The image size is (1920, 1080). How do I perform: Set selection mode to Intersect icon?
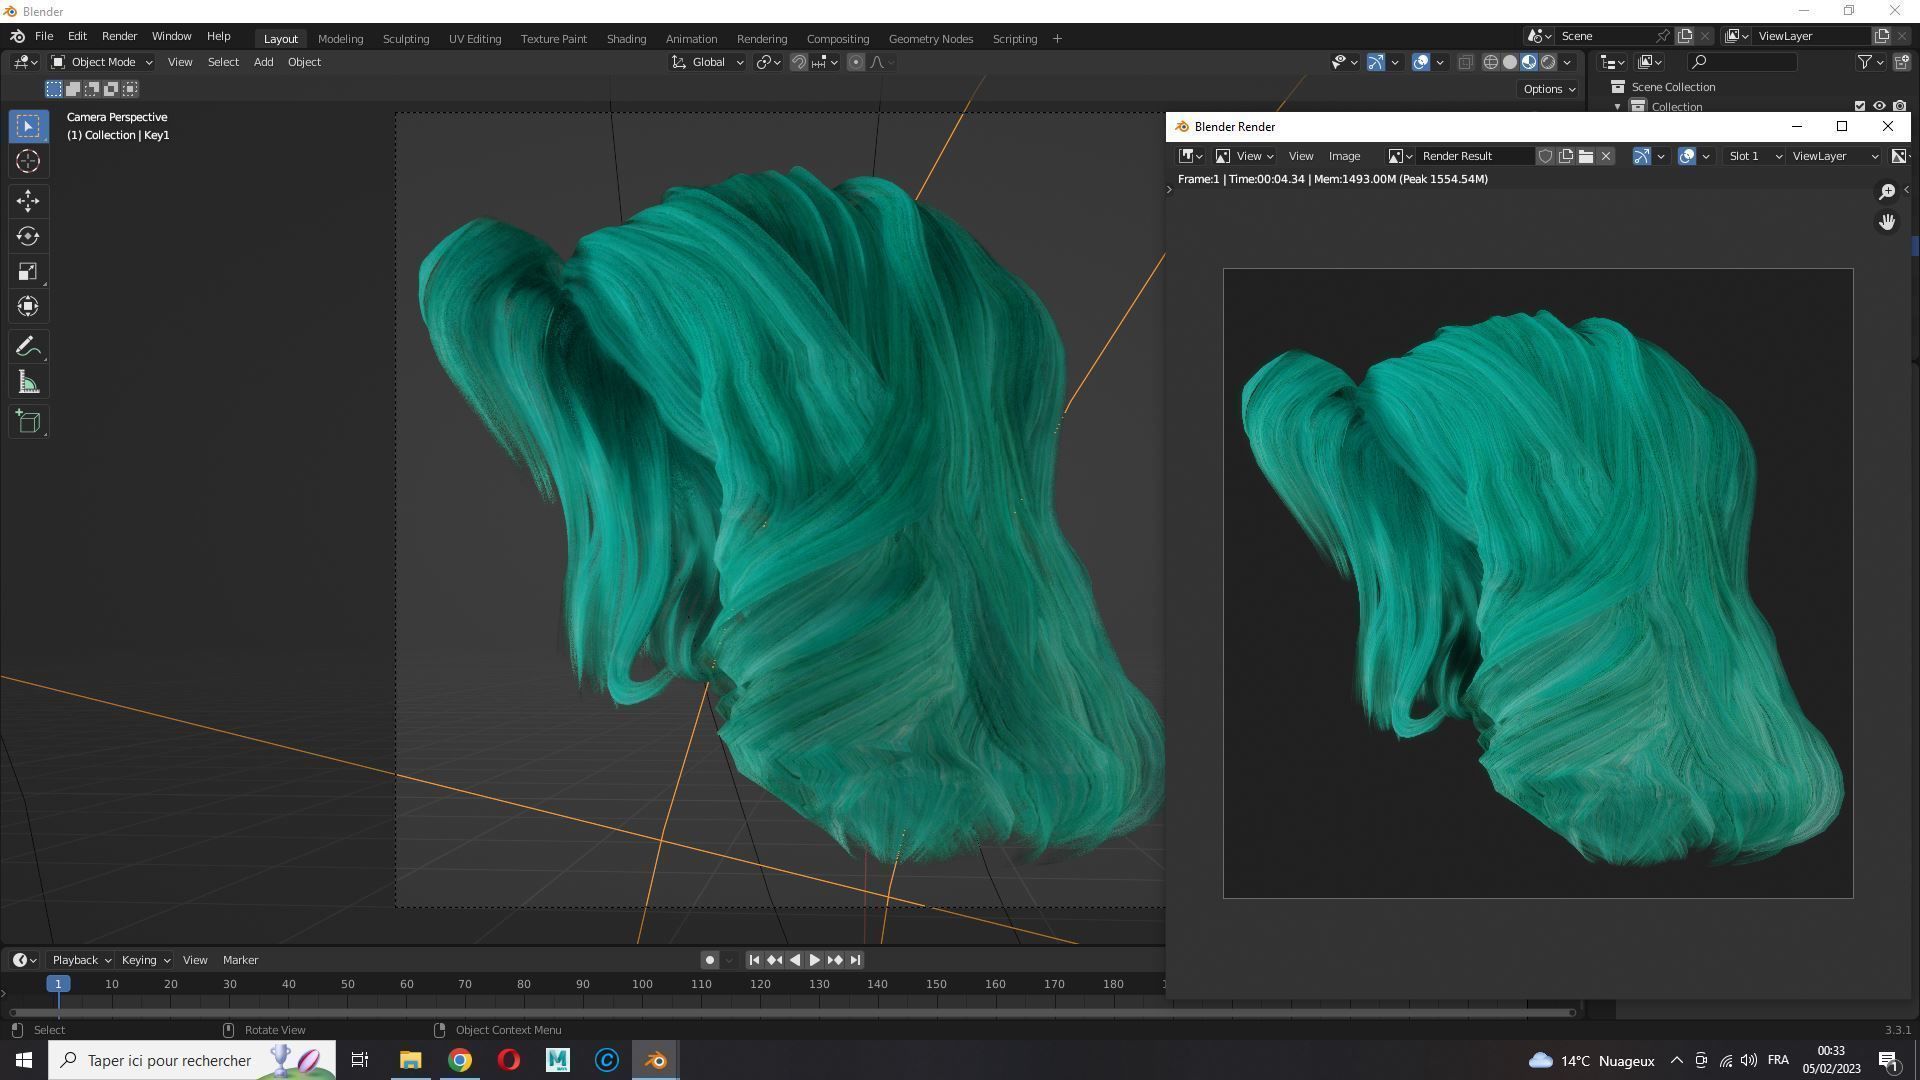[130, 89]
